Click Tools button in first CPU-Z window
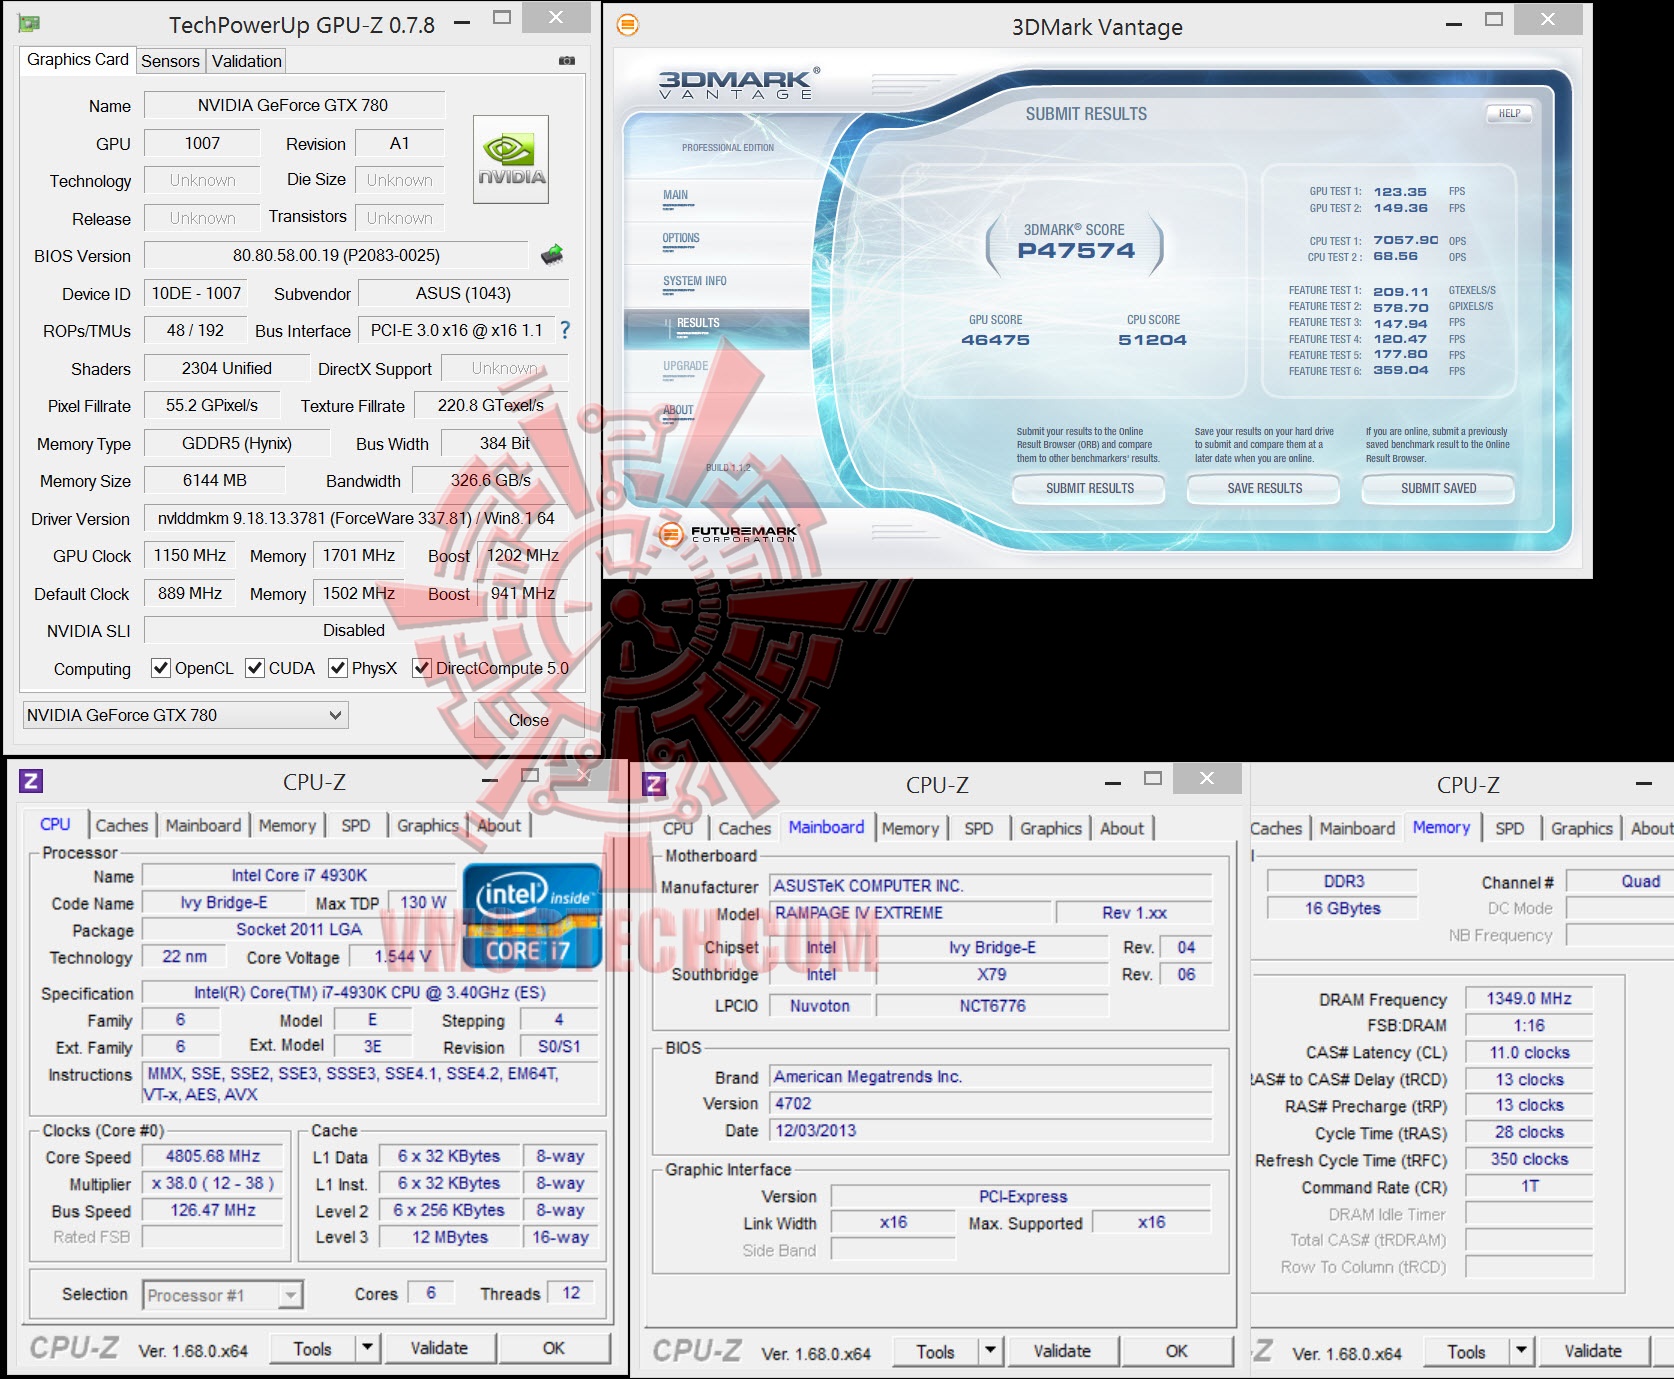Screen dimensions: 1674x1379 [313, 1348]
